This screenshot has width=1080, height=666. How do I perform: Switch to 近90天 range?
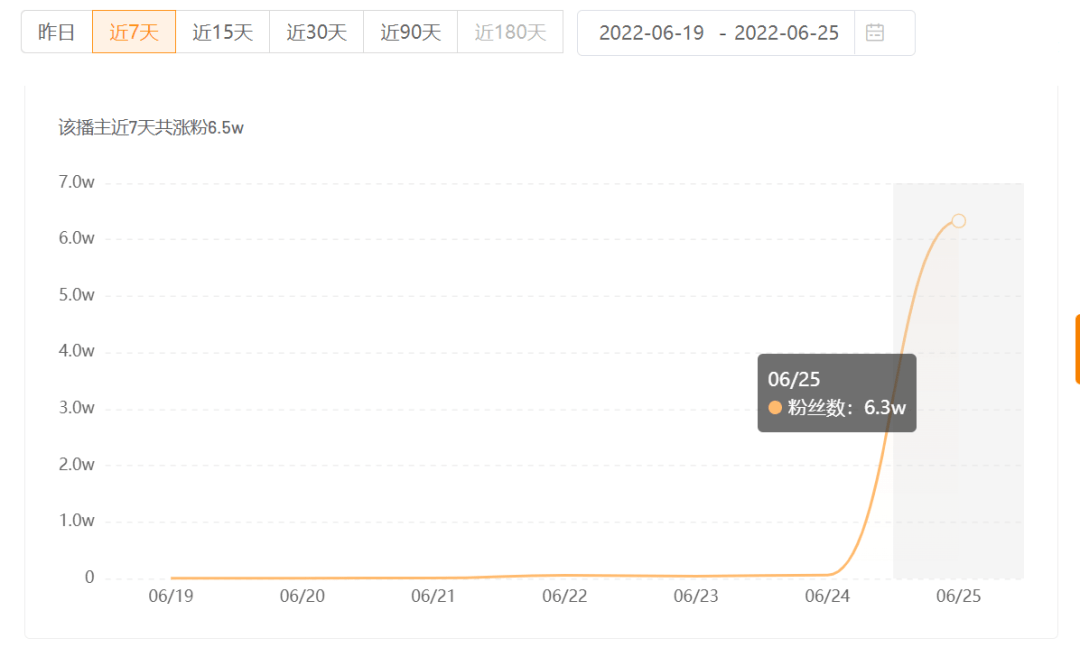pos(411,32)
